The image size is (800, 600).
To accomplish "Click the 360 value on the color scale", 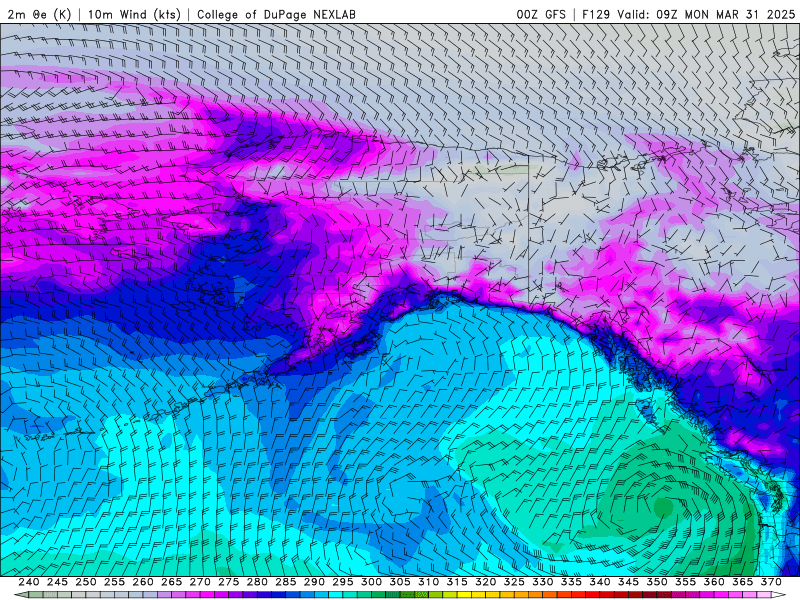I will coord(714,582).
